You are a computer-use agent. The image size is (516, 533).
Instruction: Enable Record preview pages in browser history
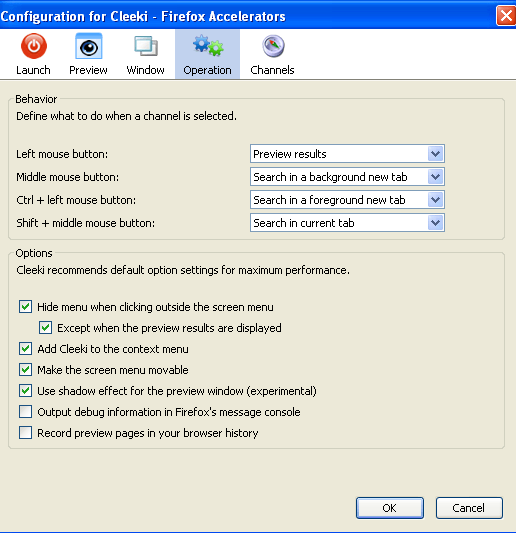[25, 433]
